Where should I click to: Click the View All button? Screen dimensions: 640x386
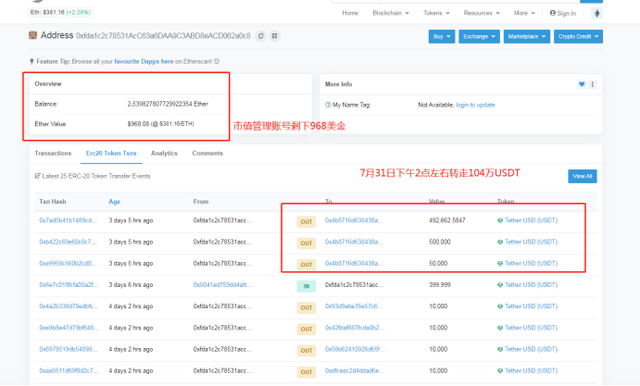[x=582, y=176]
